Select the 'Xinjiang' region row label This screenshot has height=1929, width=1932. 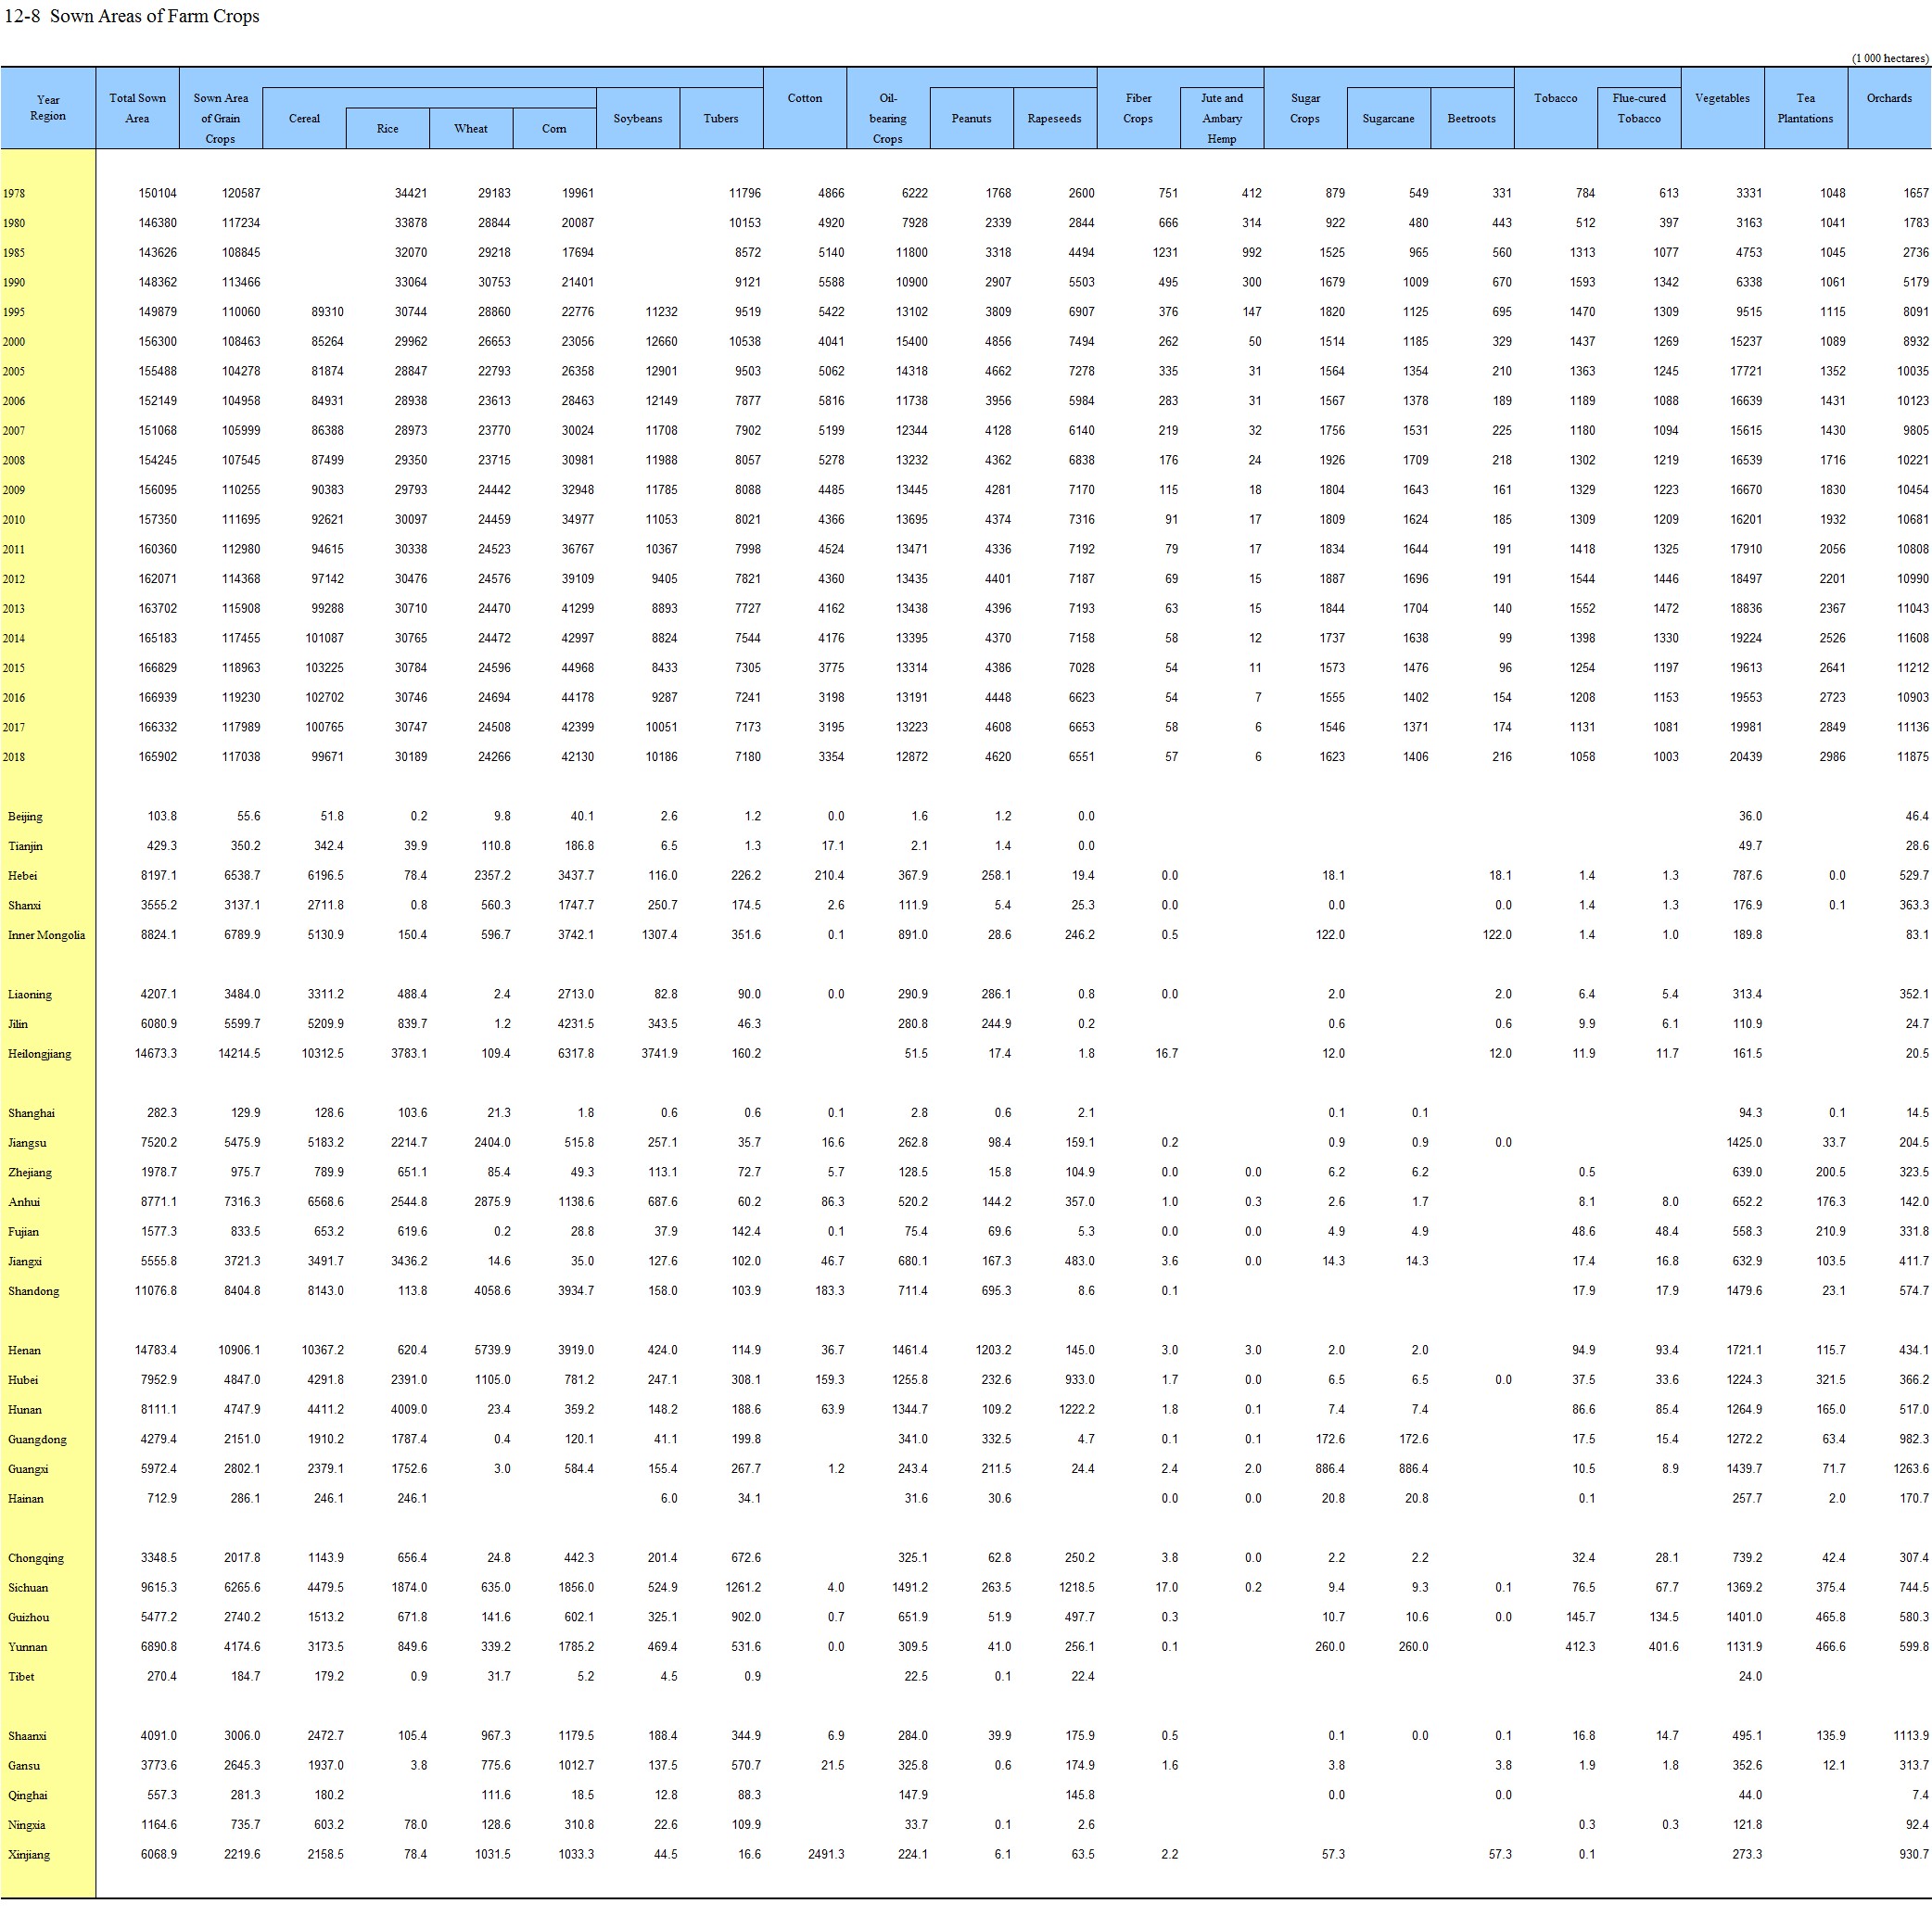(29, 1855)
